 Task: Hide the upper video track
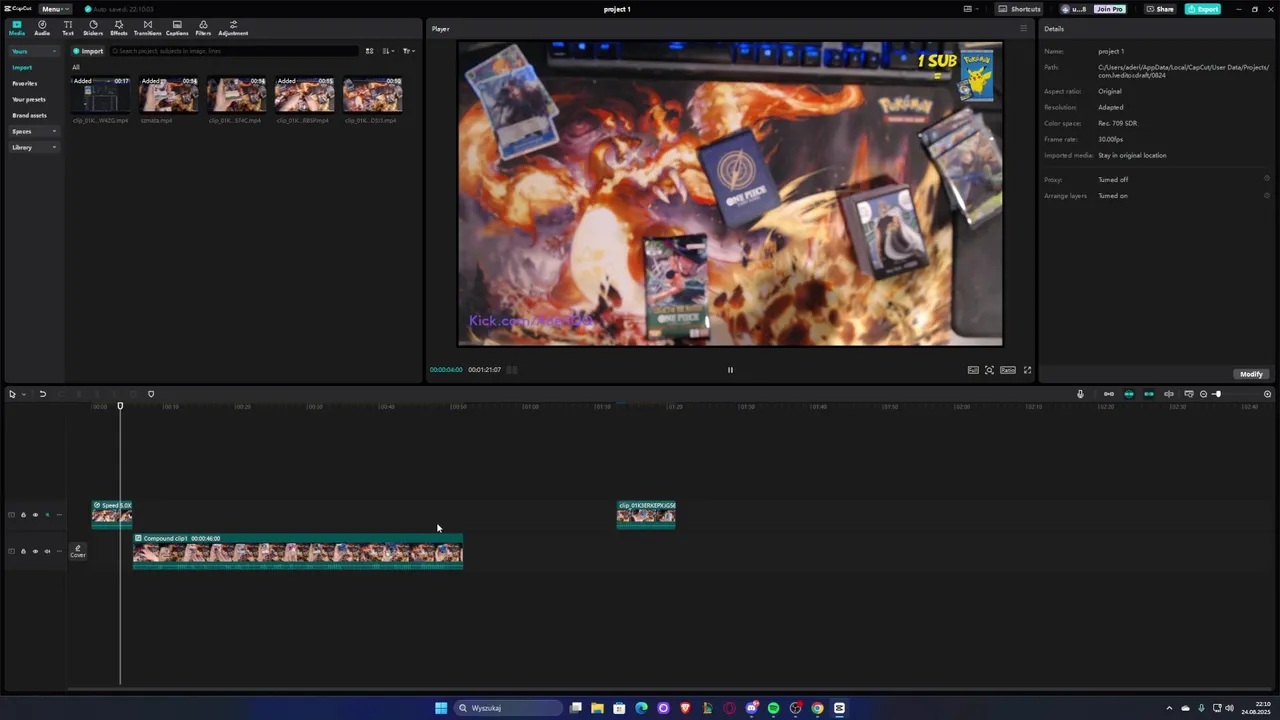pos(35,515)
